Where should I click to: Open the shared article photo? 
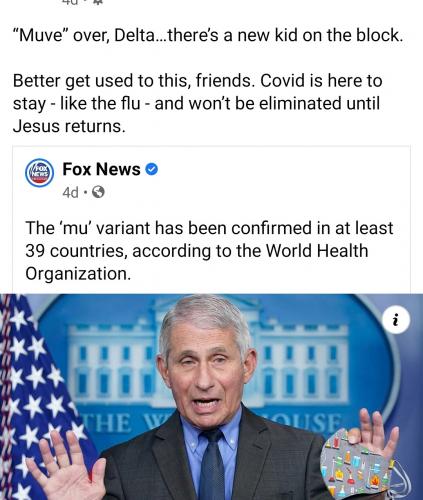[x=211, y=397]
